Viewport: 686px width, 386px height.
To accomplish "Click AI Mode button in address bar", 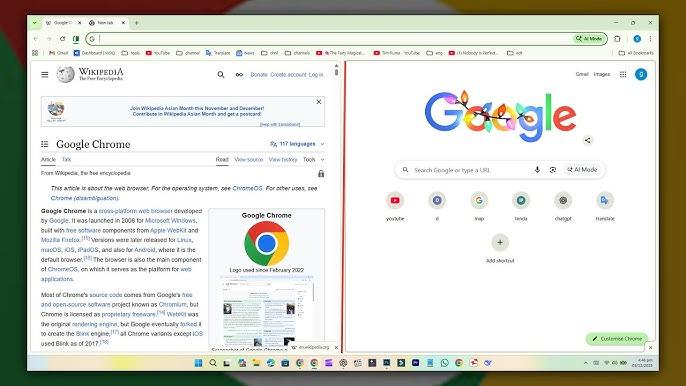I will pos(589,39).
